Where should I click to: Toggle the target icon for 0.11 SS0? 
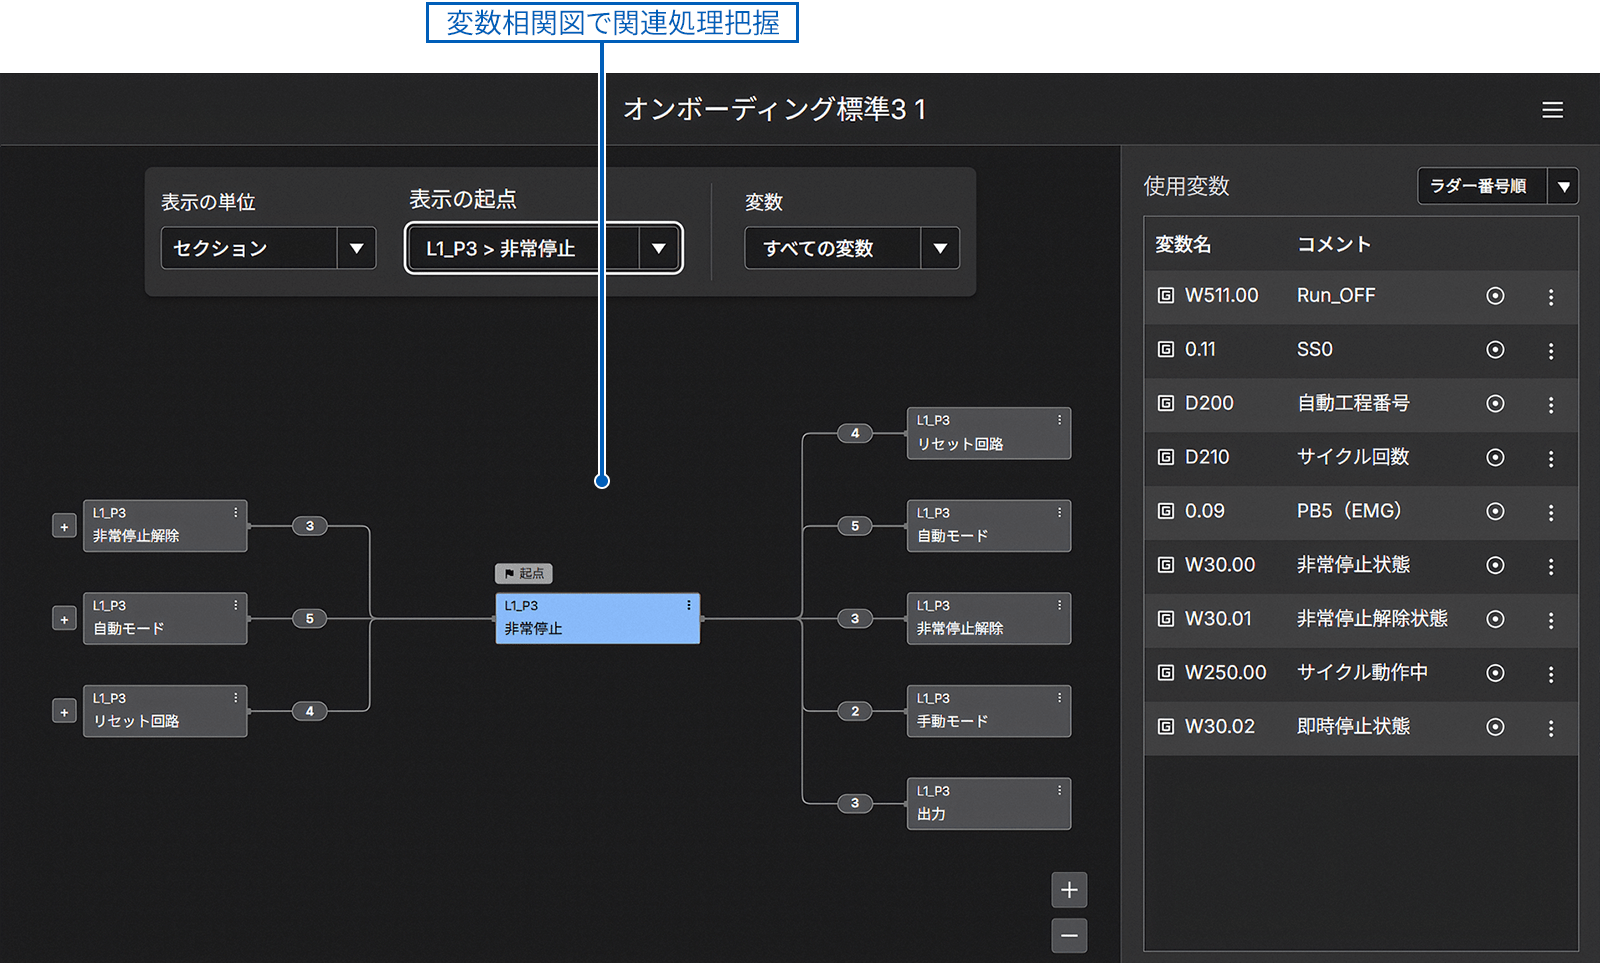point(1495,350)
